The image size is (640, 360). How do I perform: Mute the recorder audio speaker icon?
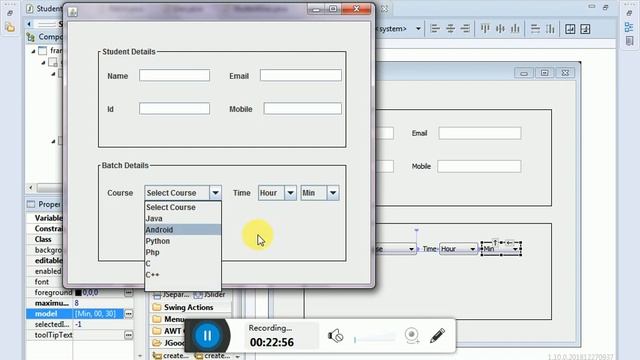pos(336,336)
